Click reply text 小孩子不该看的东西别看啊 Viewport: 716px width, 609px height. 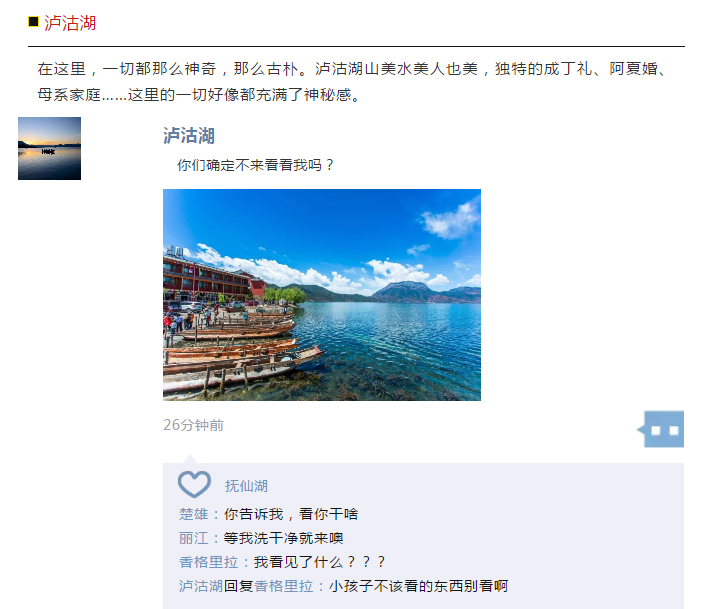coord(419,586)
